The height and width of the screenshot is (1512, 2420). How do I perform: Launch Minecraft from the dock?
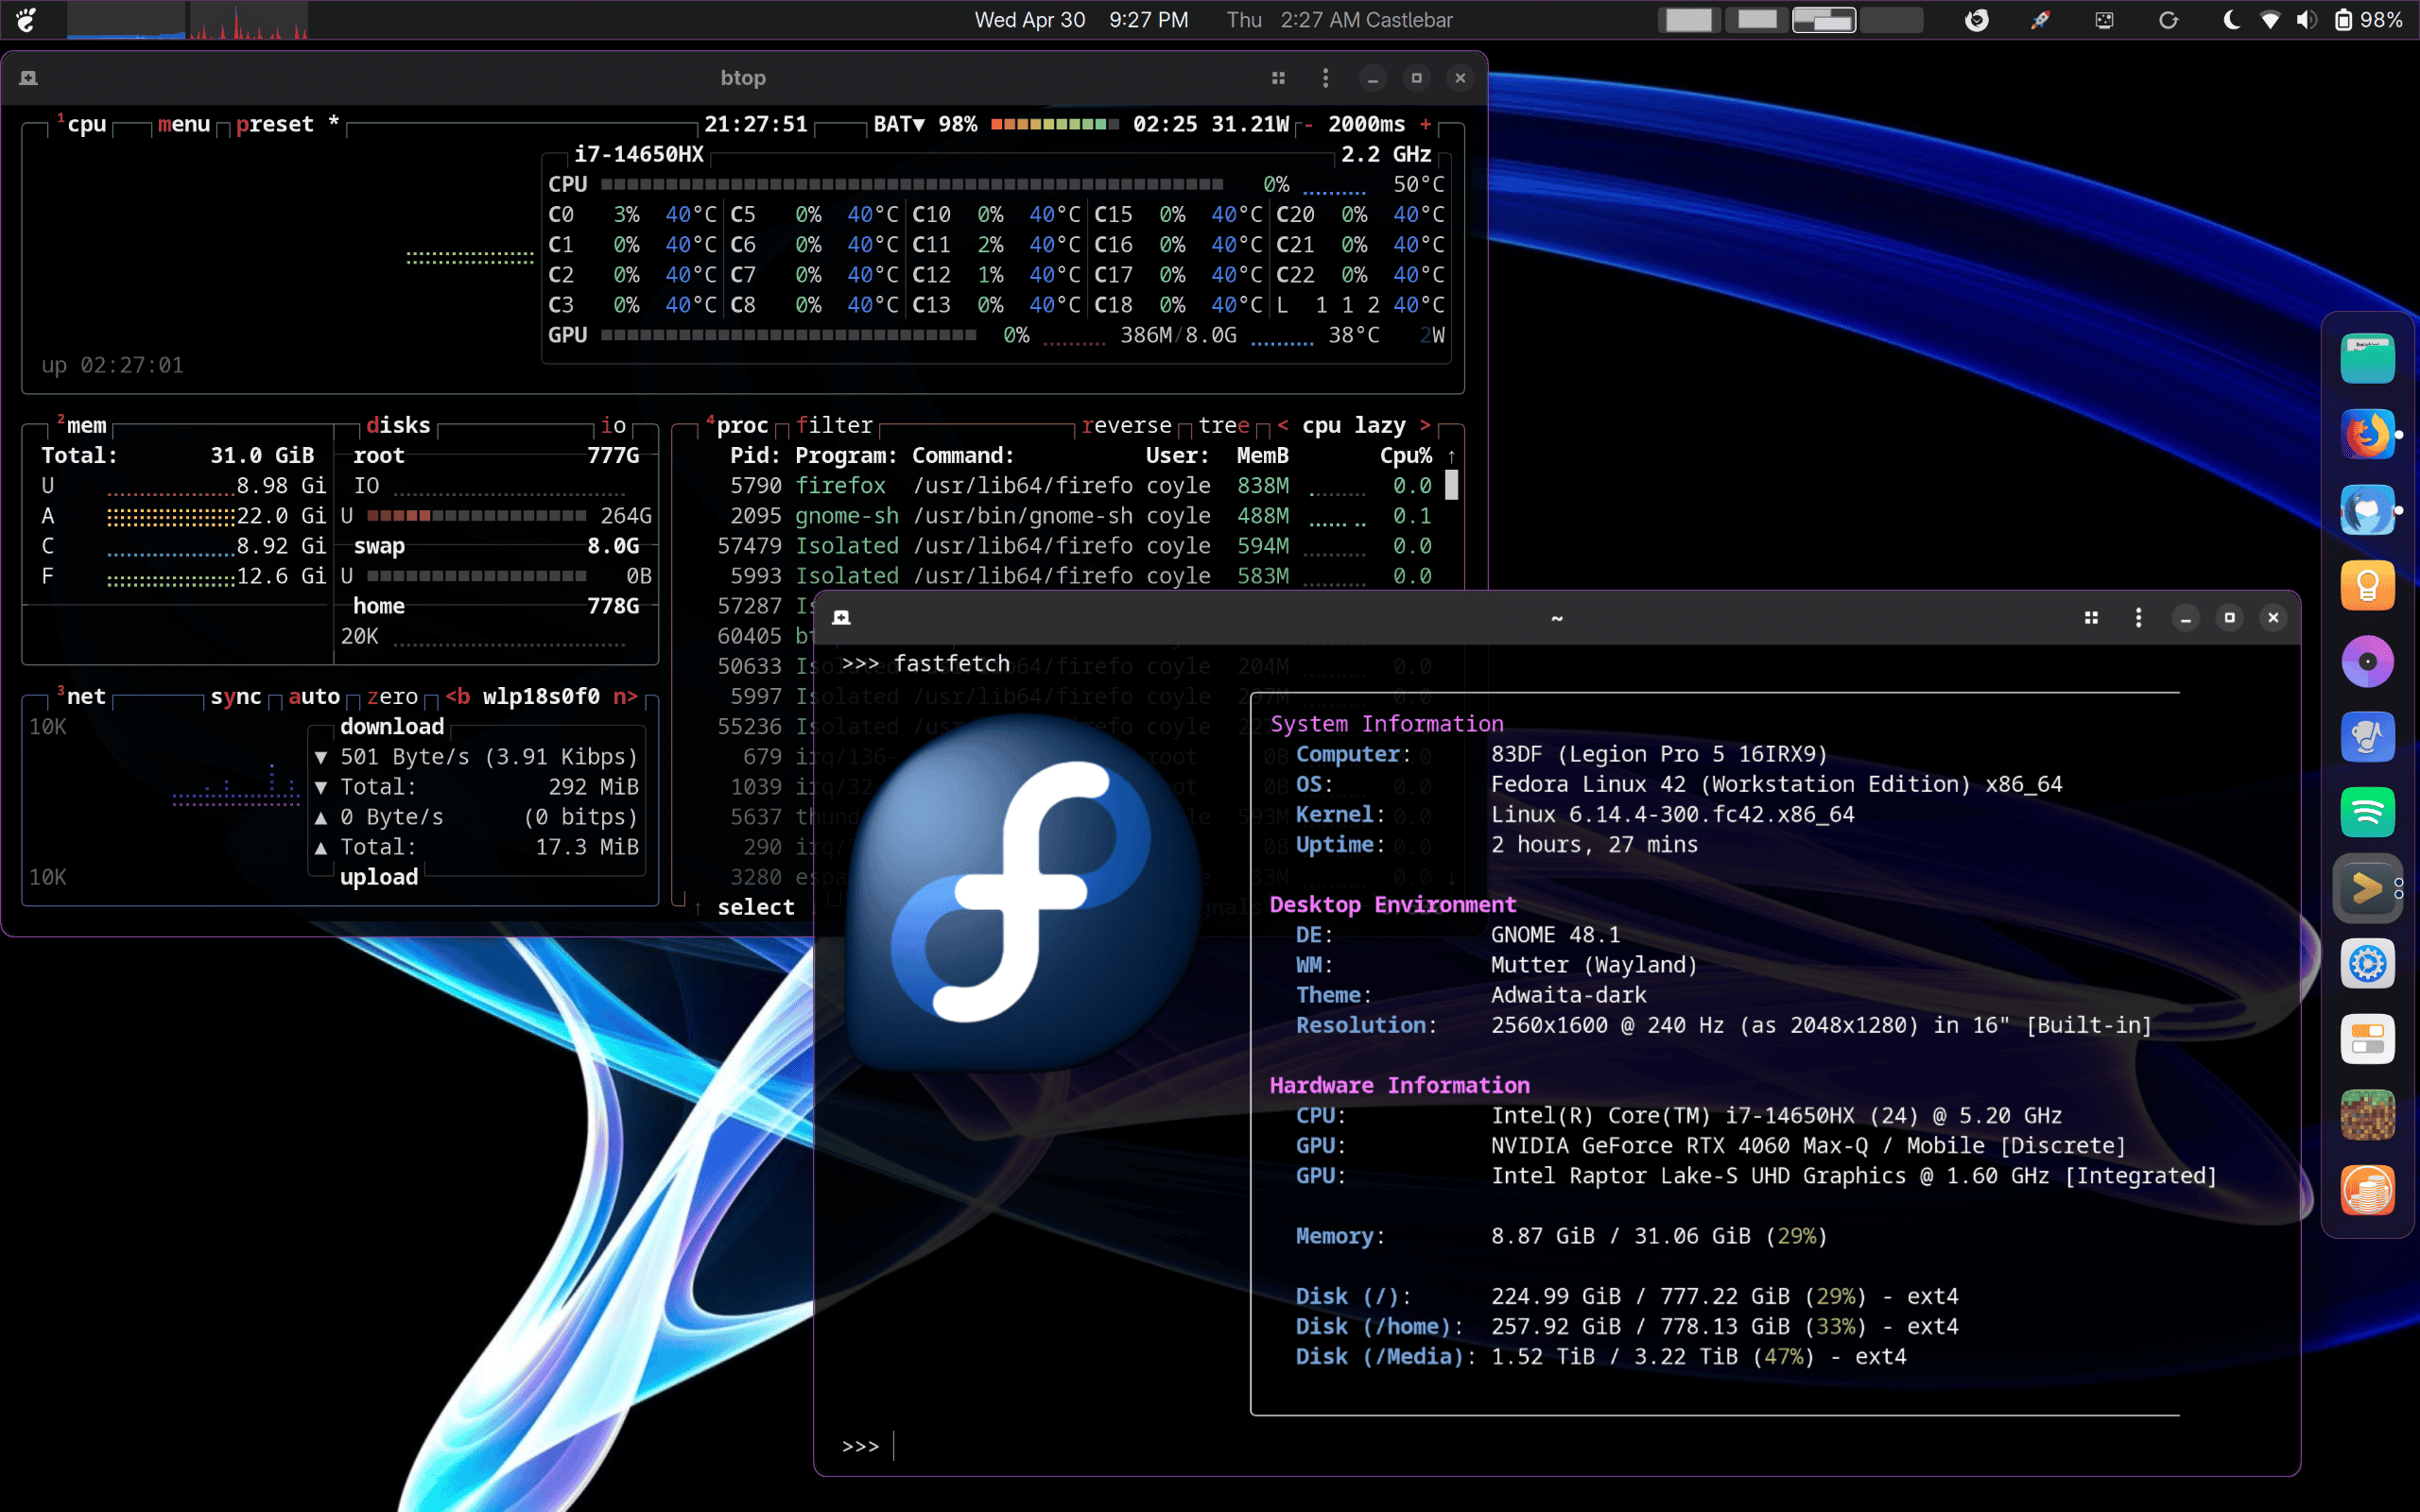coord(2367,1115)
